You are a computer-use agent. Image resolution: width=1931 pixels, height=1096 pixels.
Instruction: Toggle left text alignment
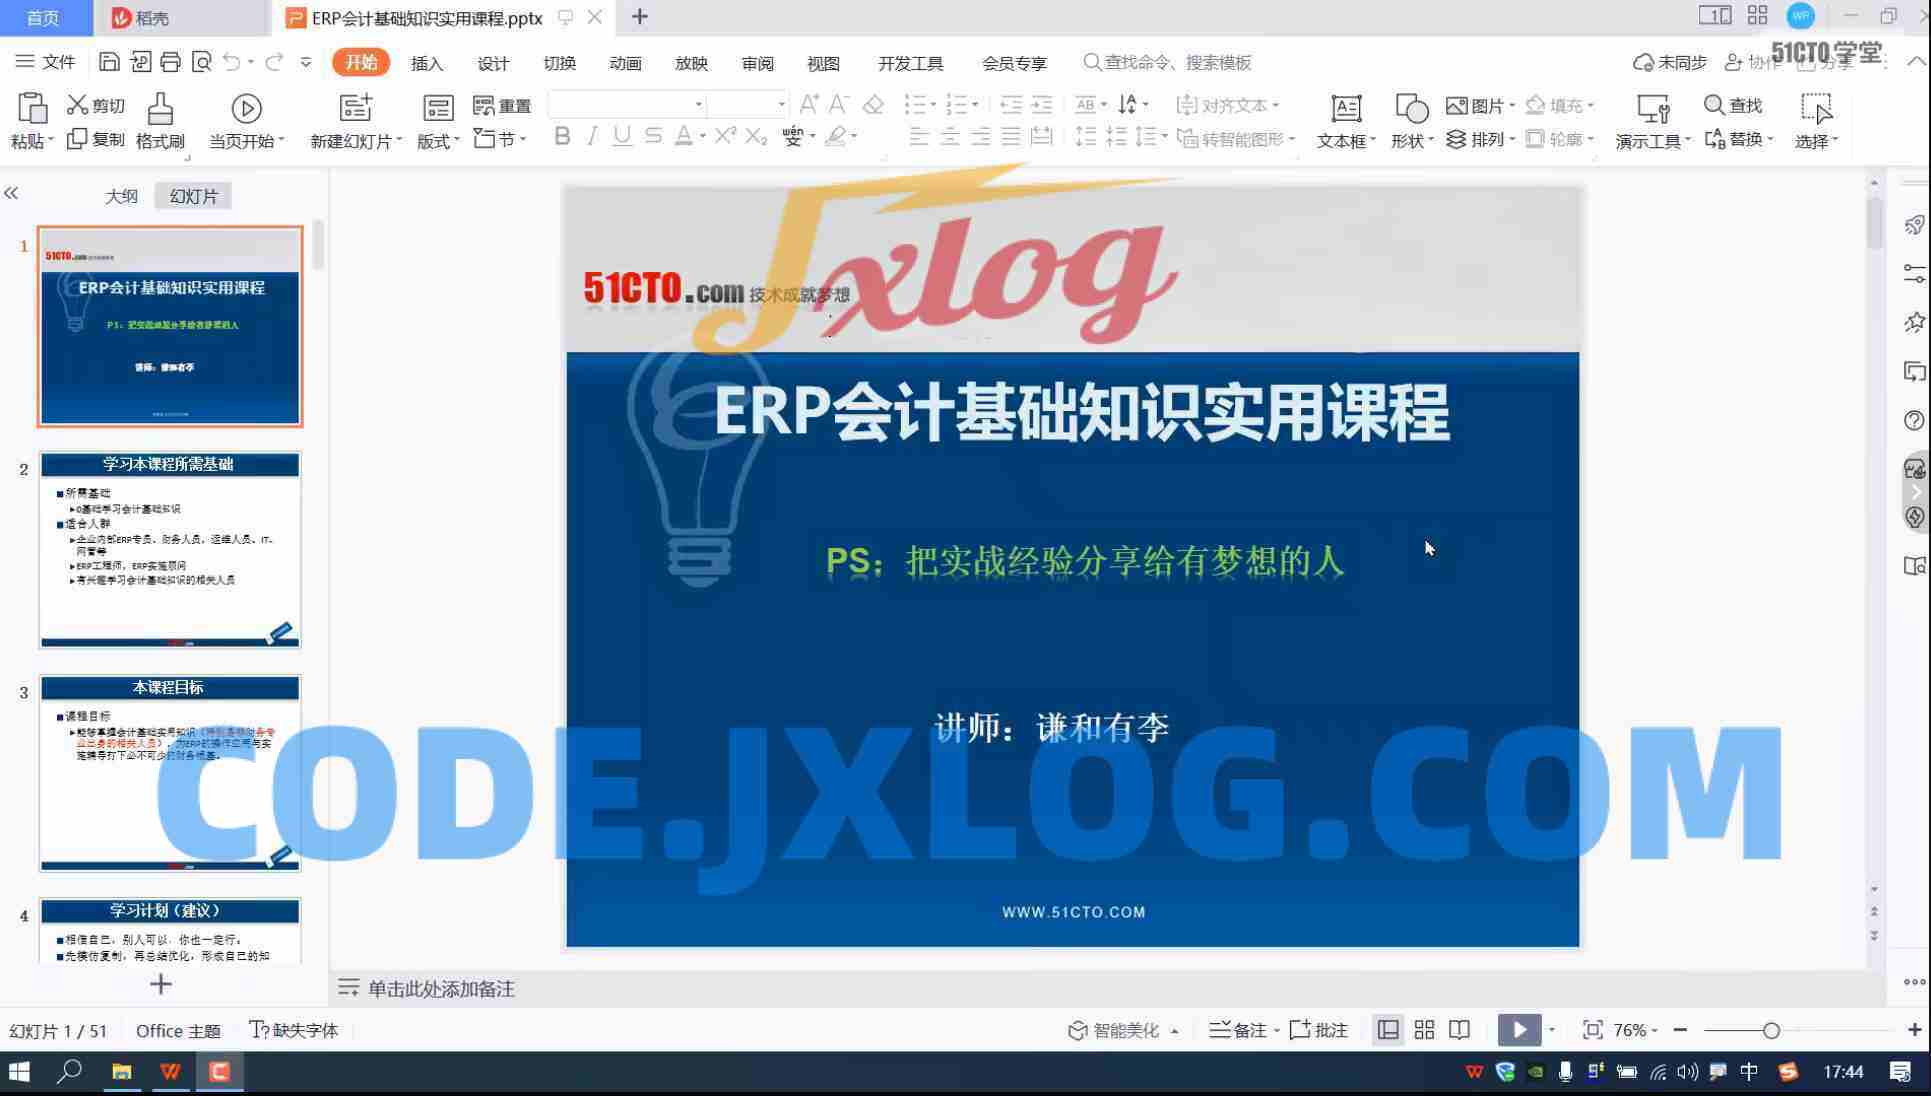(919, 137)
